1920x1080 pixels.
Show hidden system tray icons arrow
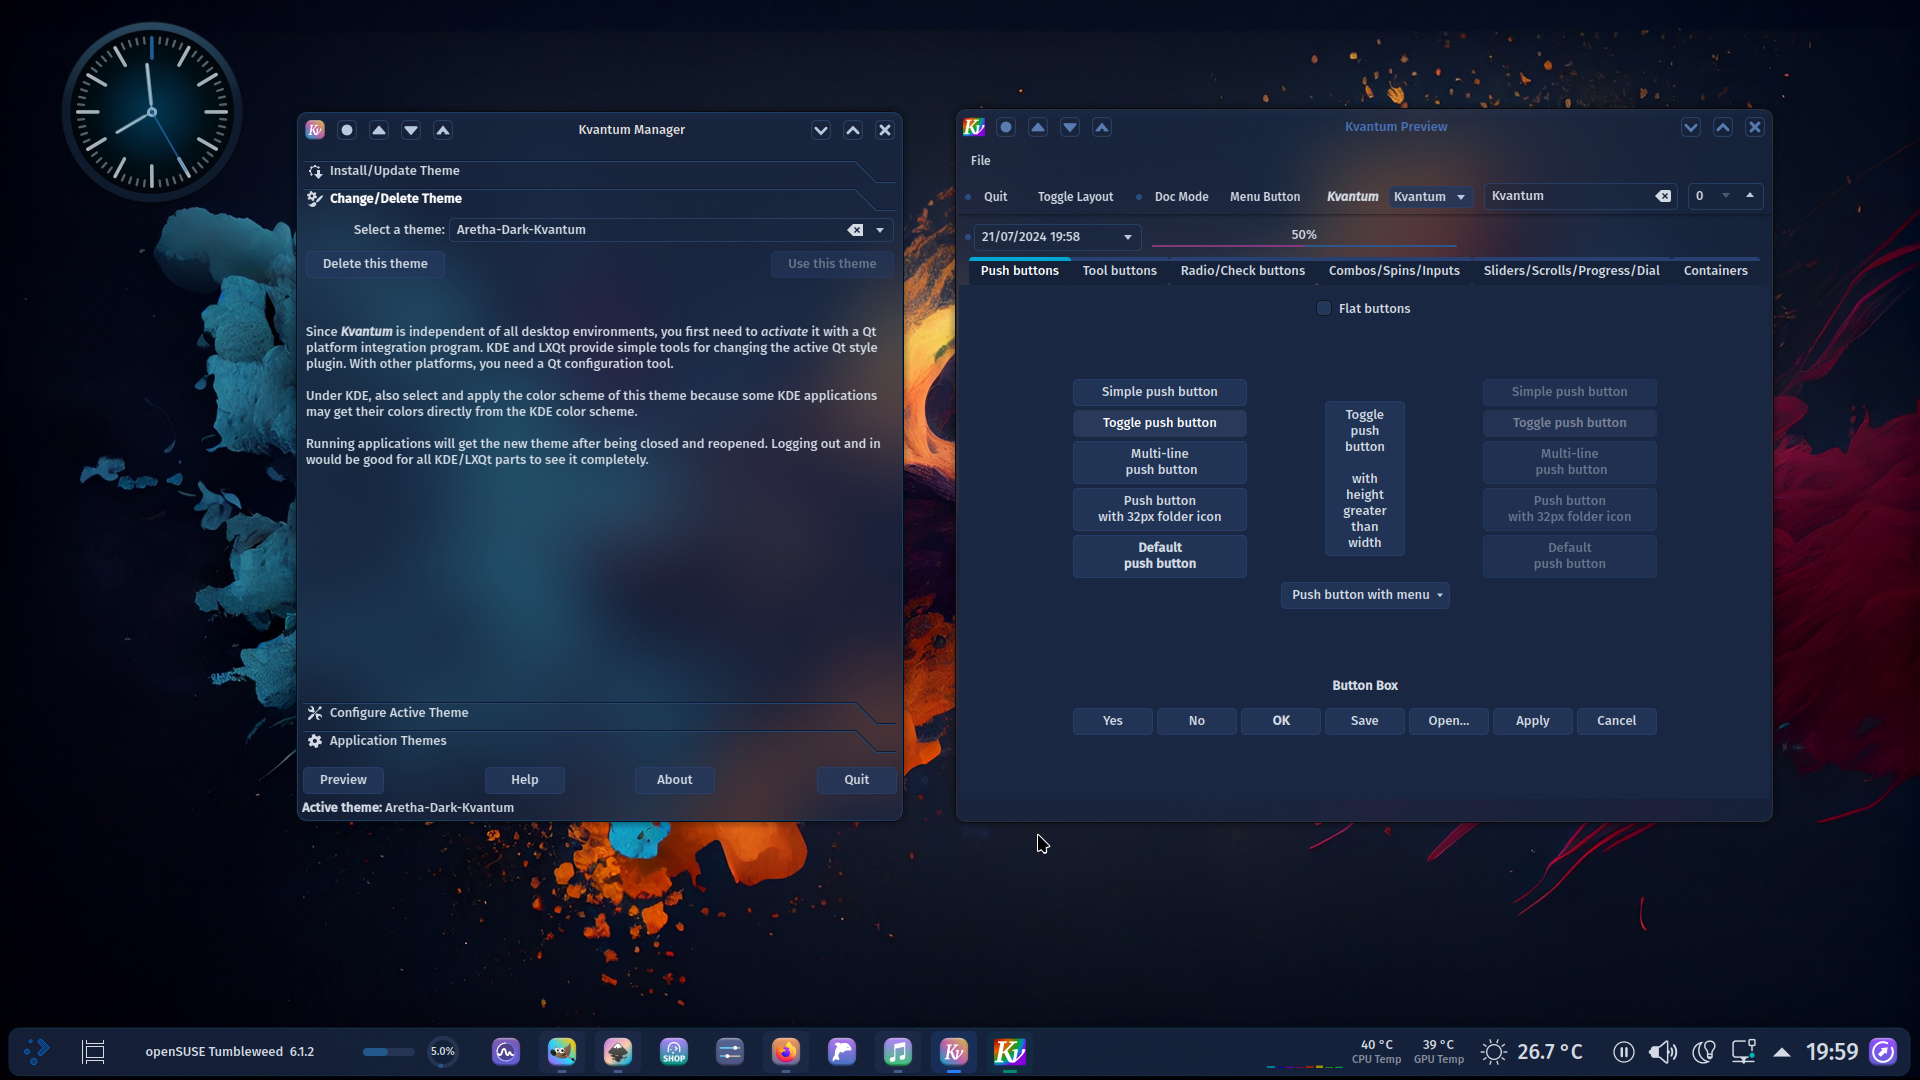(1782, 1051)
